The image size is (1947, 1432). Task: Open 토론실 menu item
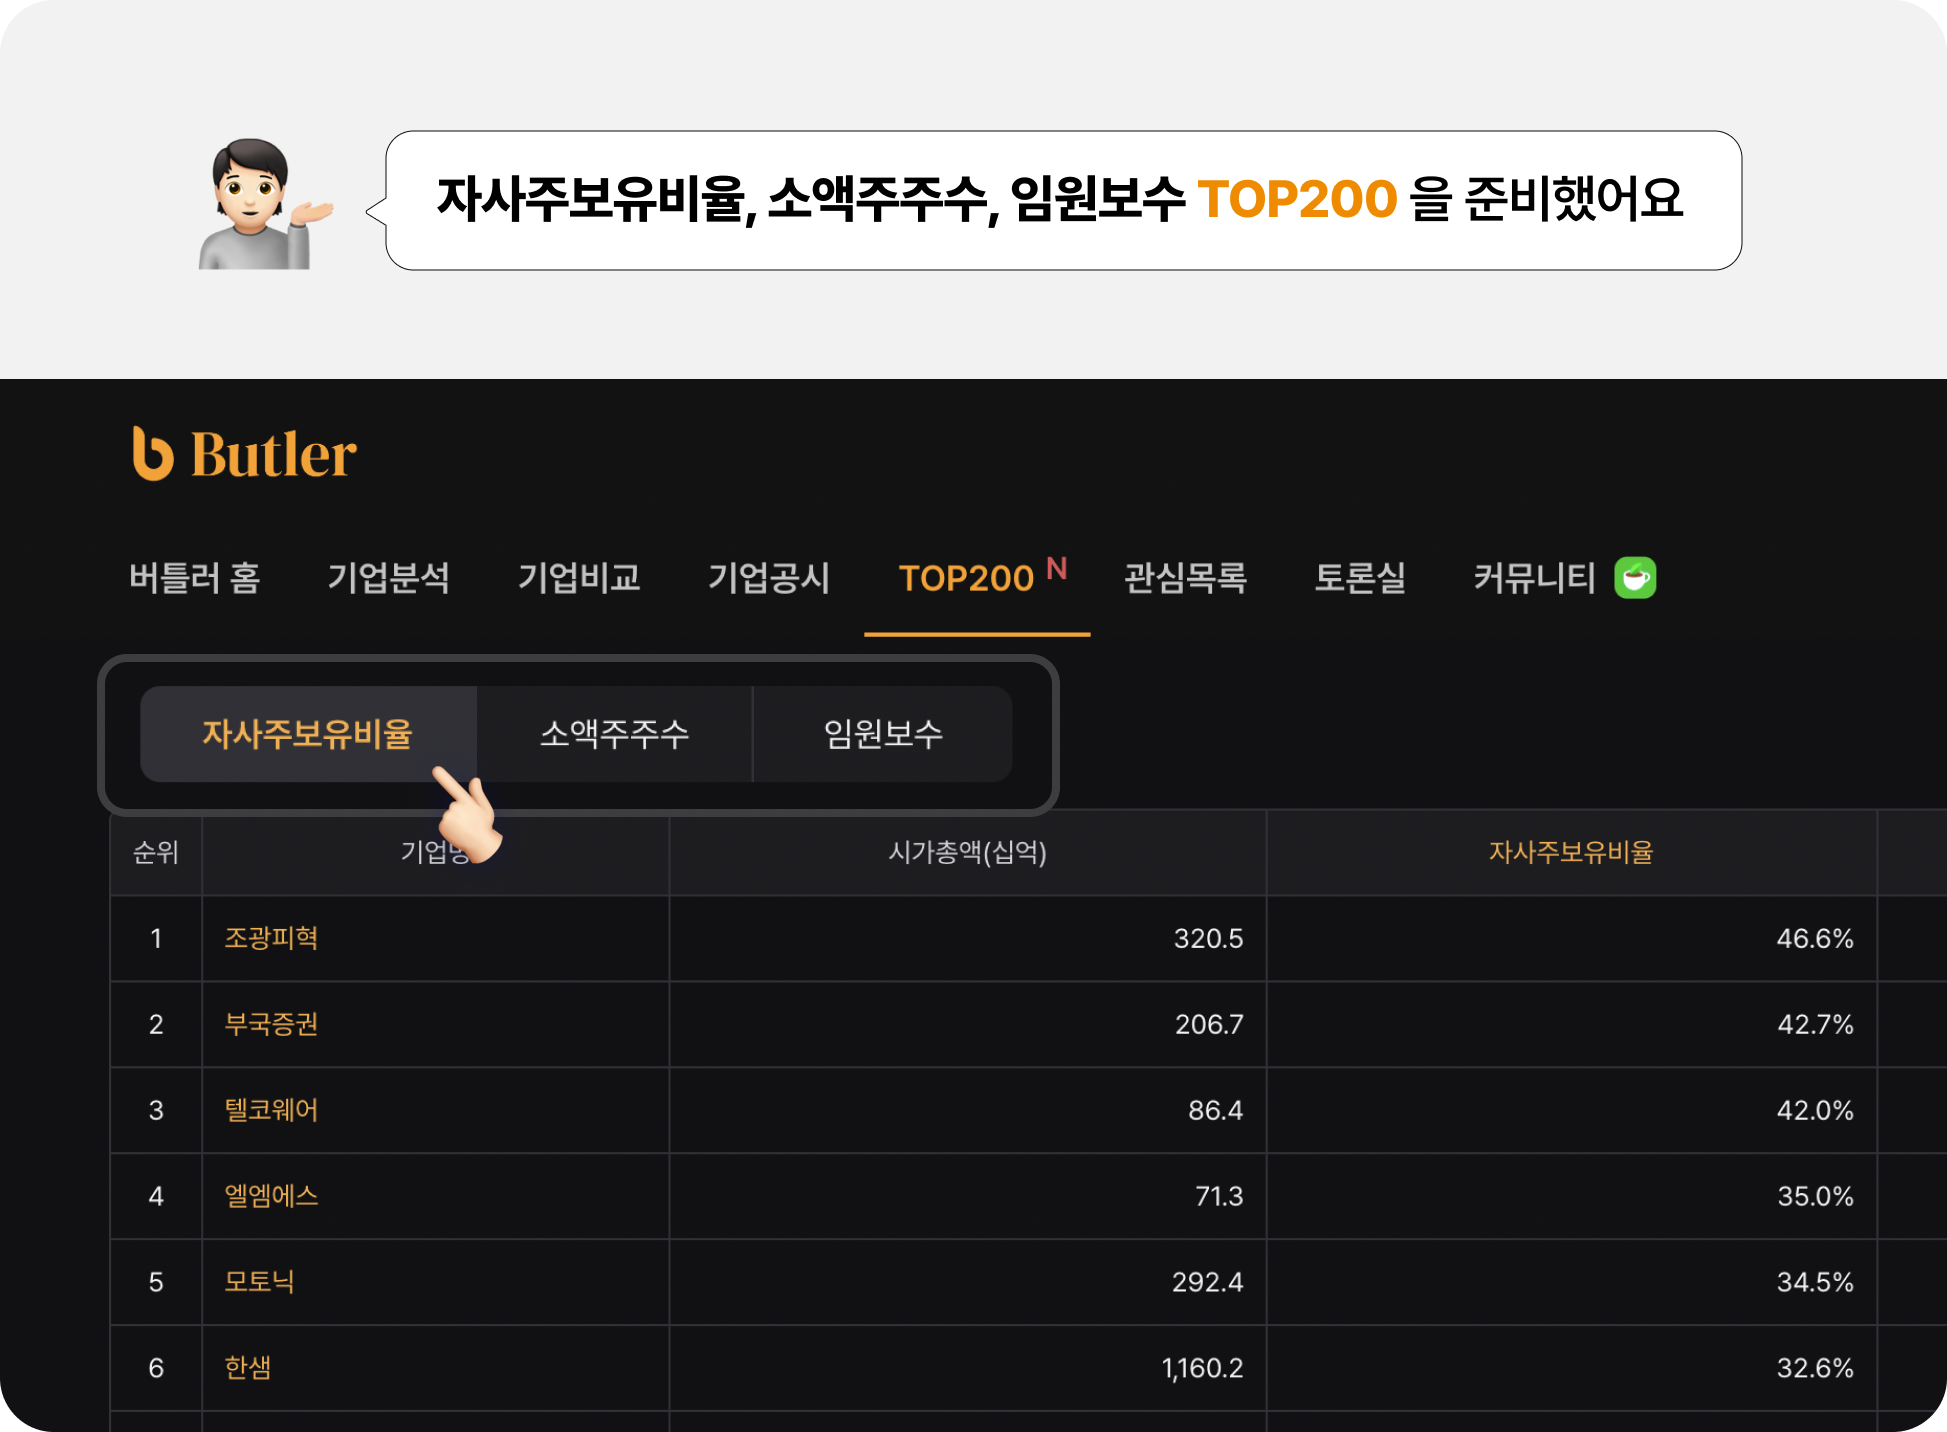tap(1360, 578)
